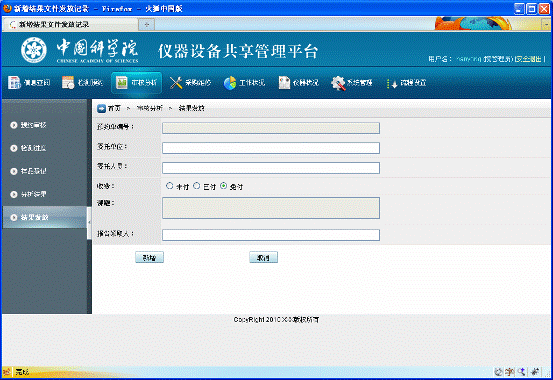
Task: Open the gear icon for 系统管理
Action: (338, 83)
